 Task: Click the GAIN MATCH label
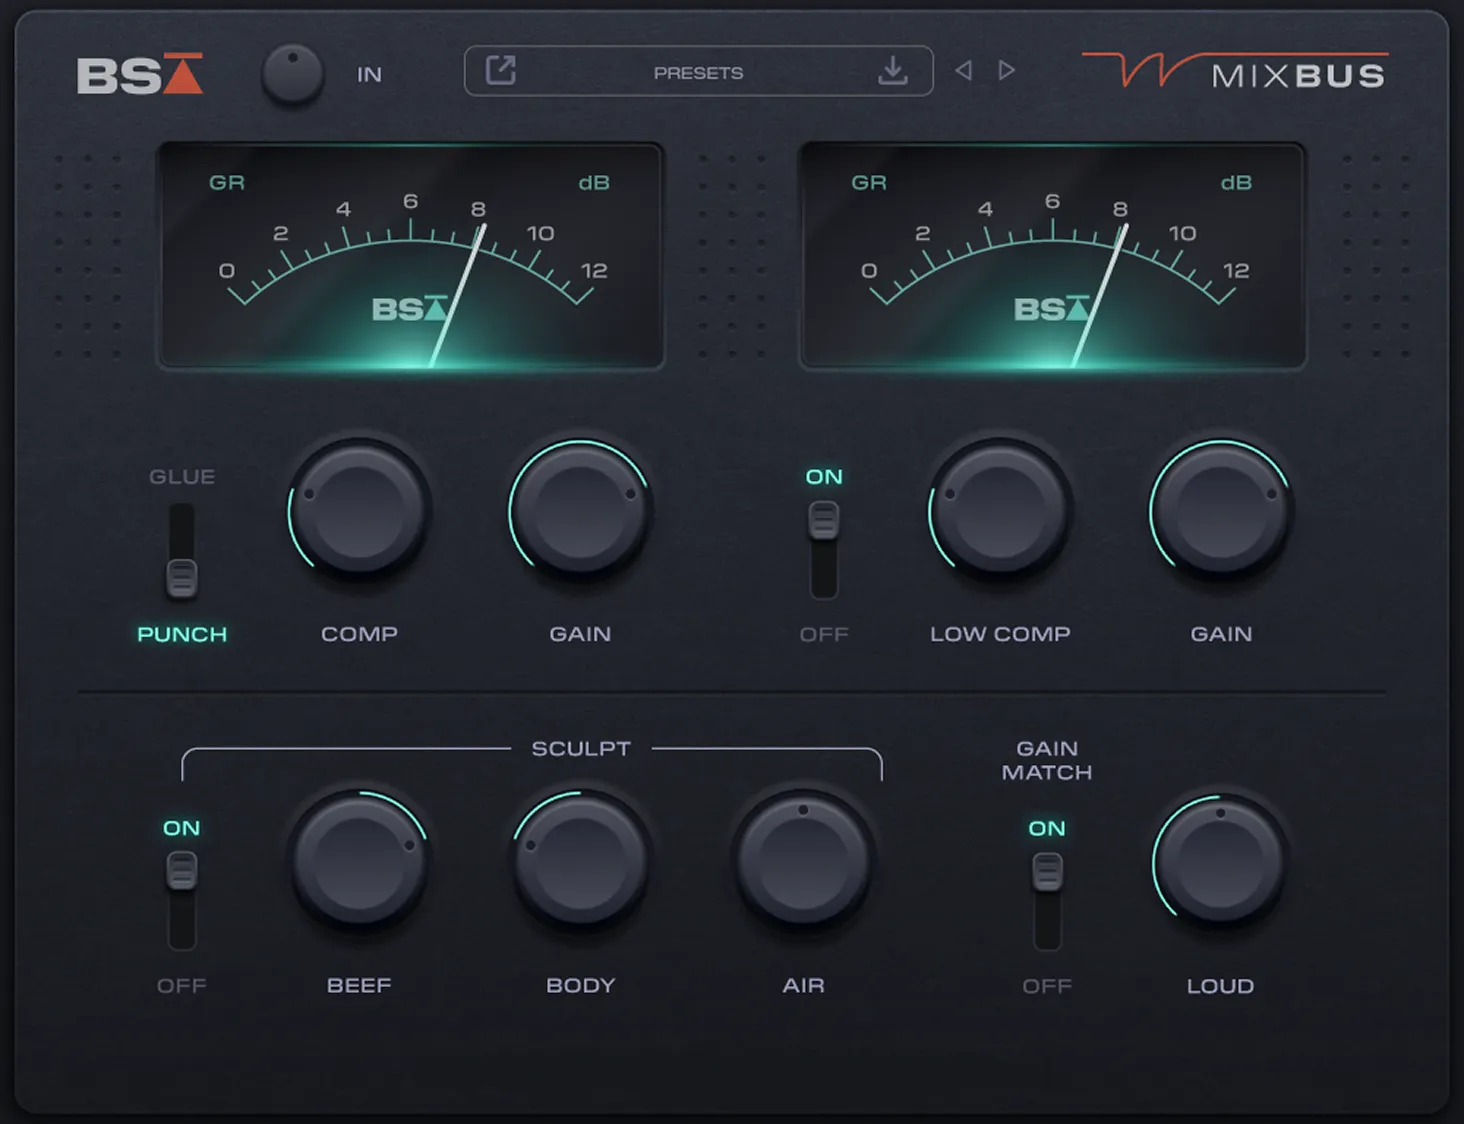point(1047,761)
